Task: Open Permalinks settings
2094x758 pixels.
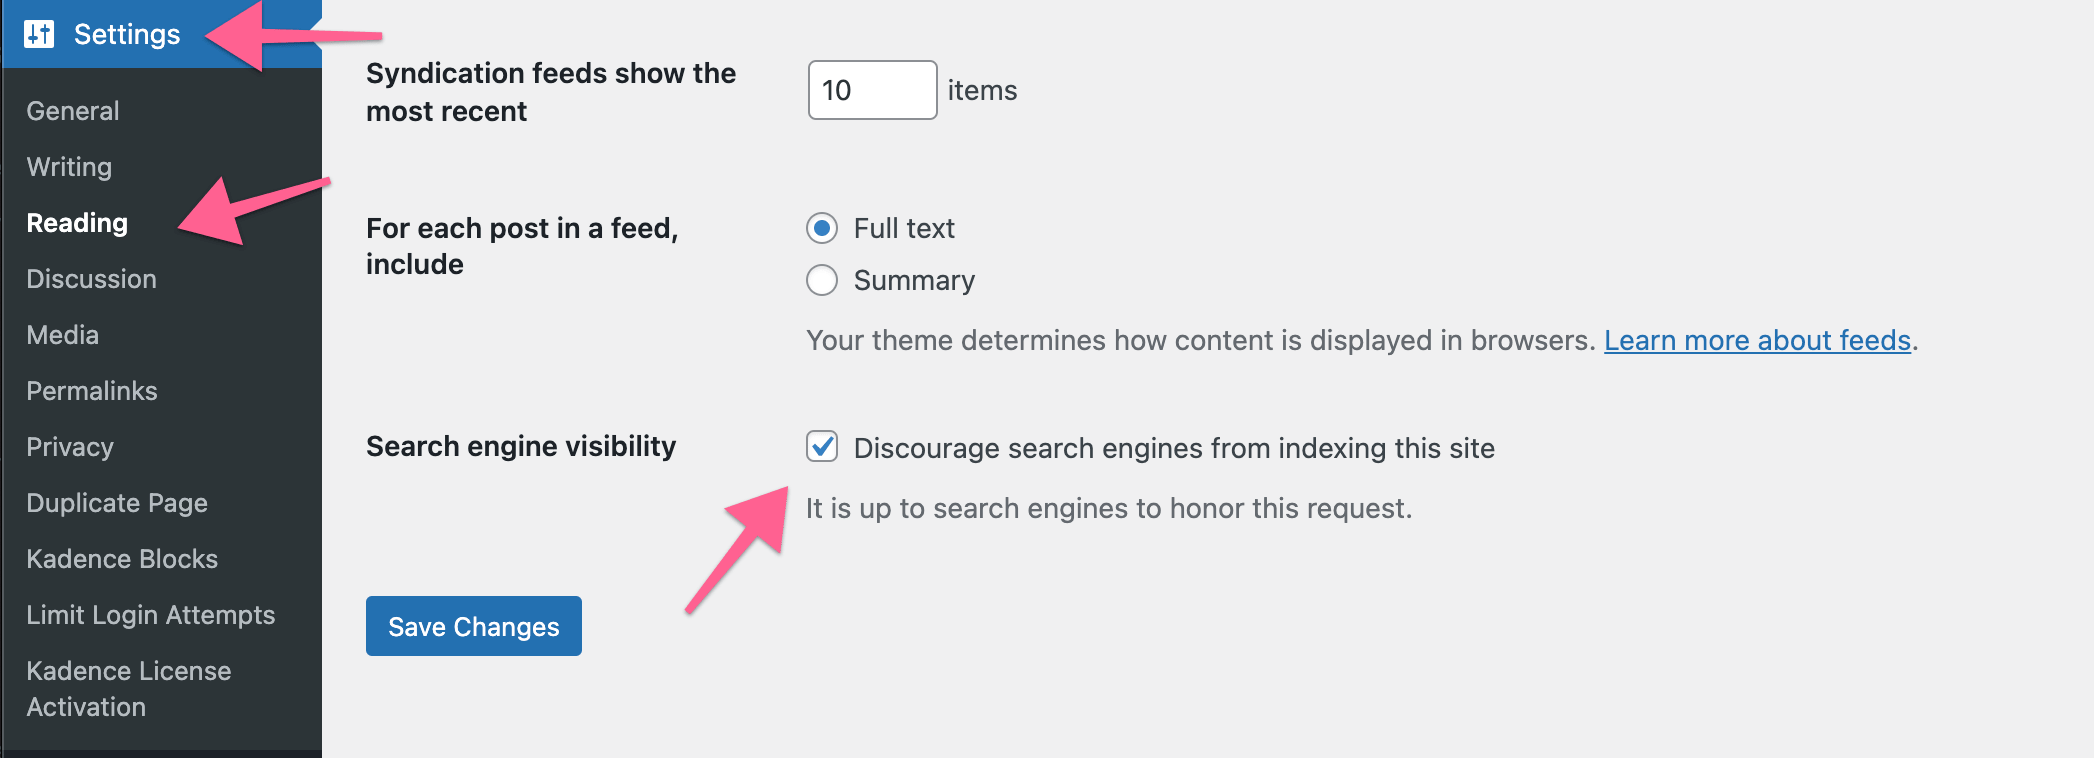Action: 92,391
